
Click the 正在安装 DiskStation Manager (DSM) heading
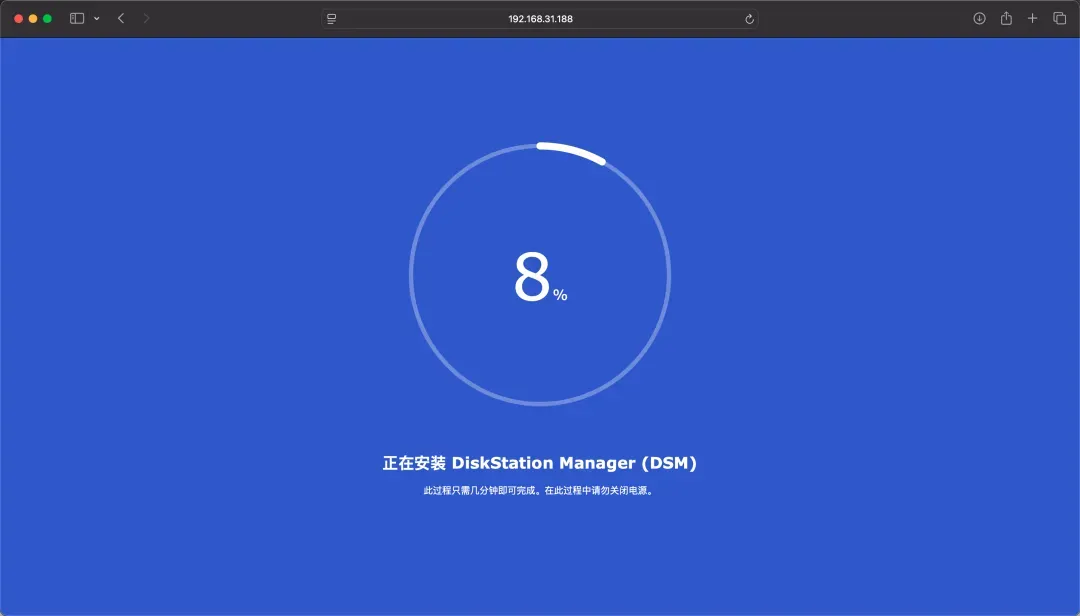(x=540, y=463)
